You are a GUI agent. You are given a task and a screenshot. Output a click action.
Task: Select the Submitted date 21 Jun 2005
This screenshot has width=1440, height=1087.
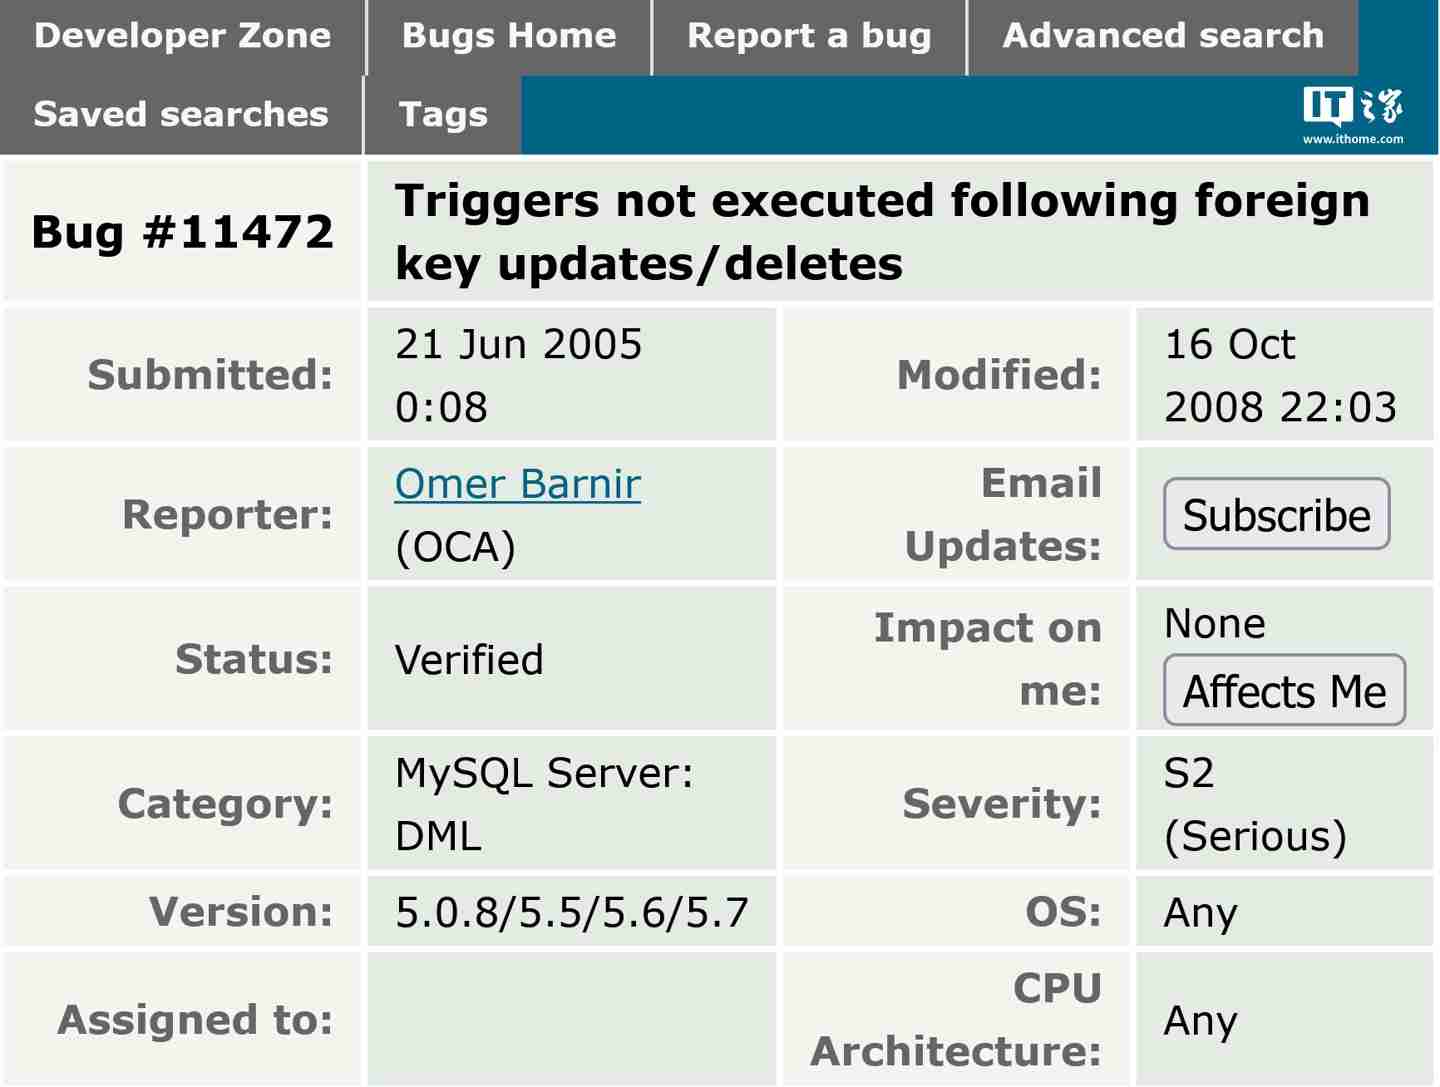518,374
